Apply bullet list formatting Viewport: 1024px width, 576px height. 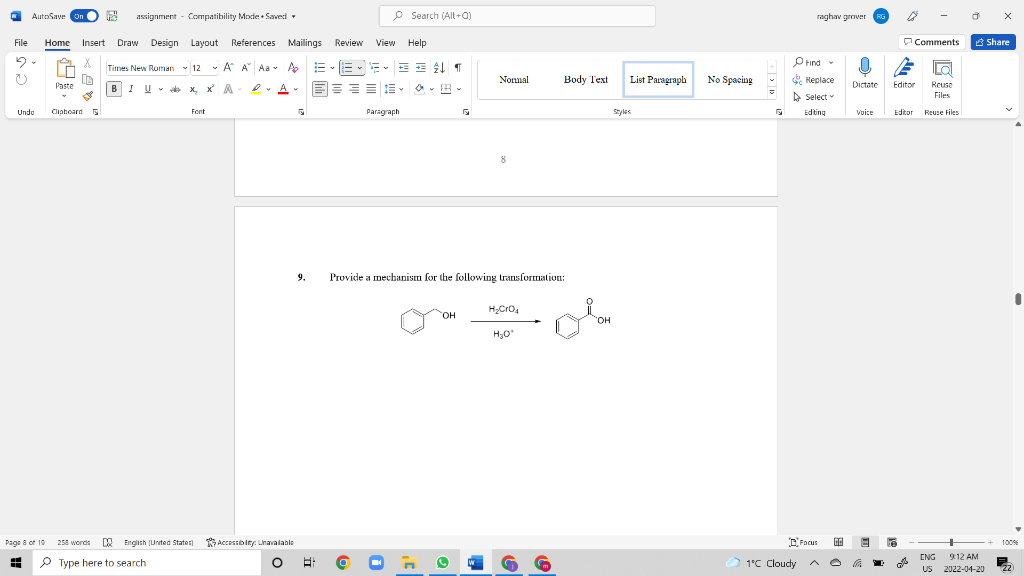321,67
